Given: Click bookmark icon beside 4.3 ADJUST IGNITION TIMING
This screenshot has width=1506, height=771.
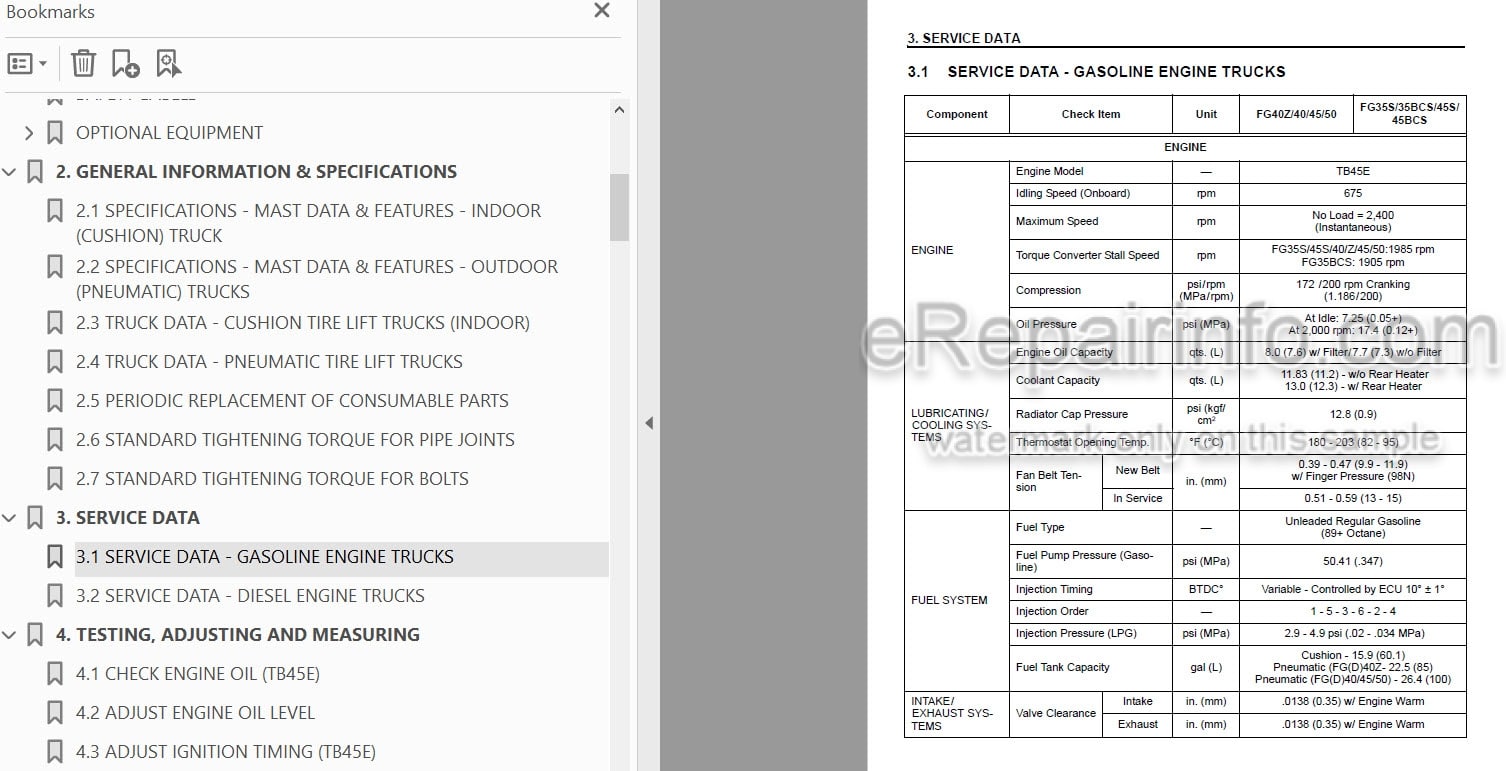Looking at the screenshot, I should tap(55, 752).
